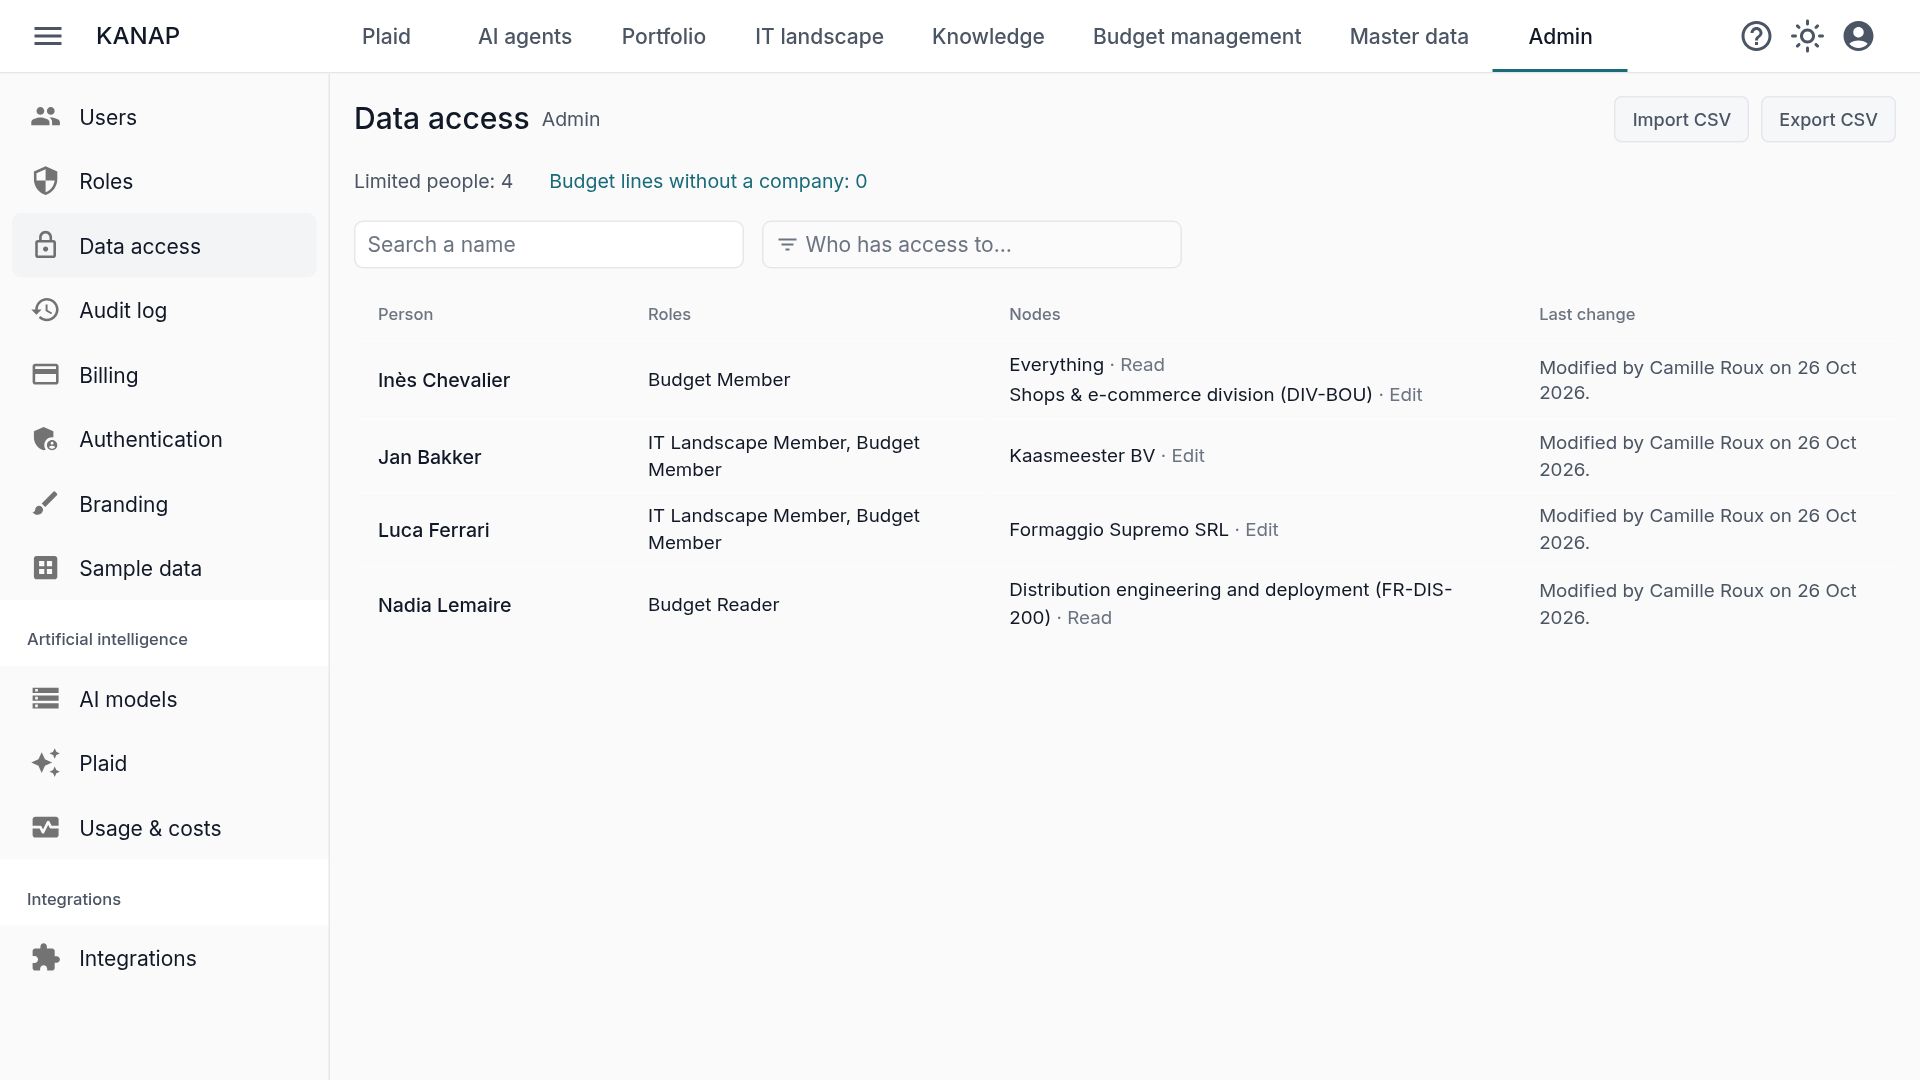Click the Sample data grid icon

(x=45, y=568)
